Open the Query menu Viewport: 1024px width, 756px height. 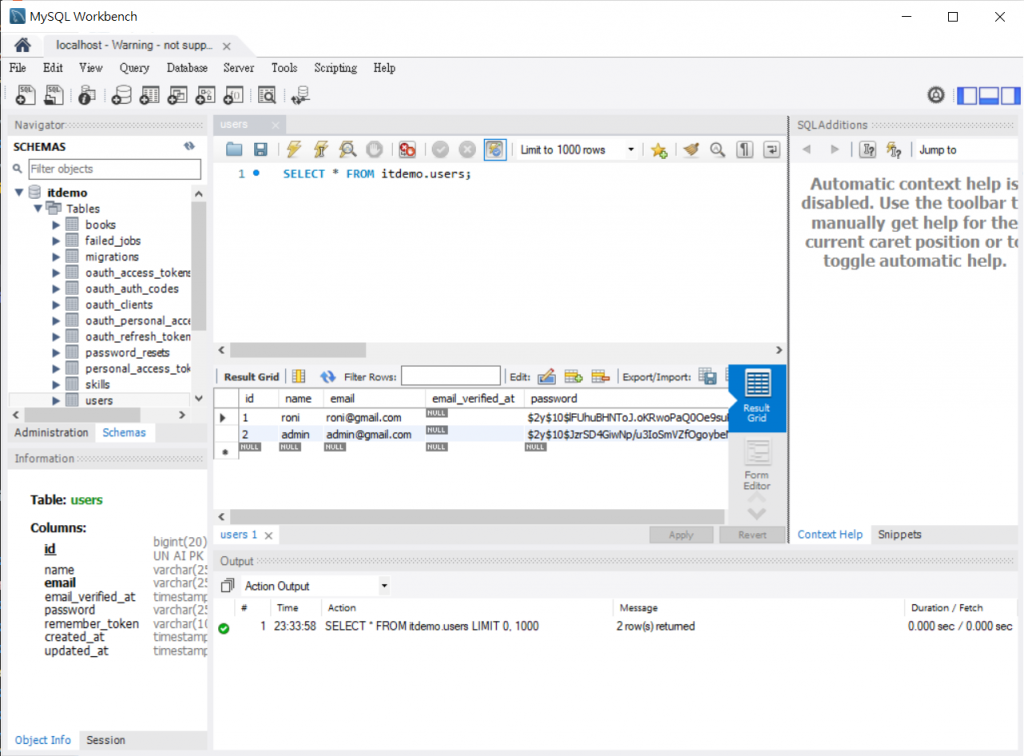pos(135,68)
